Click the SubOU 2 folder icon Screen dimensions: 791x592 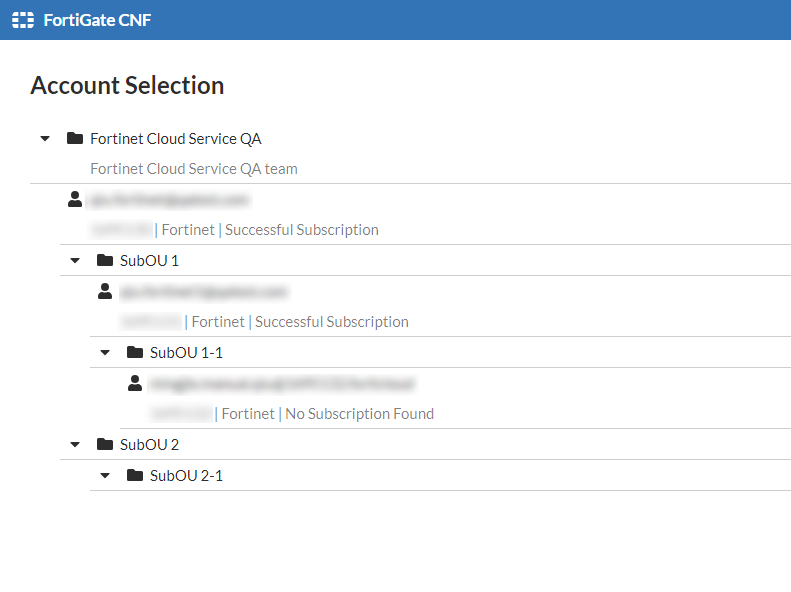pos(105,444)
